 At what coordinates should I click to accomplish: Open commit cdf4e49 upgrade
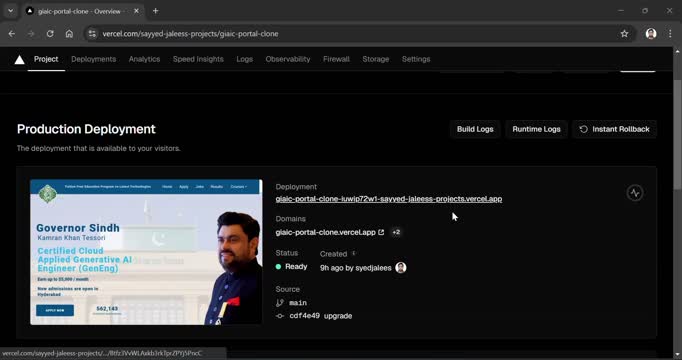point(321,316)
